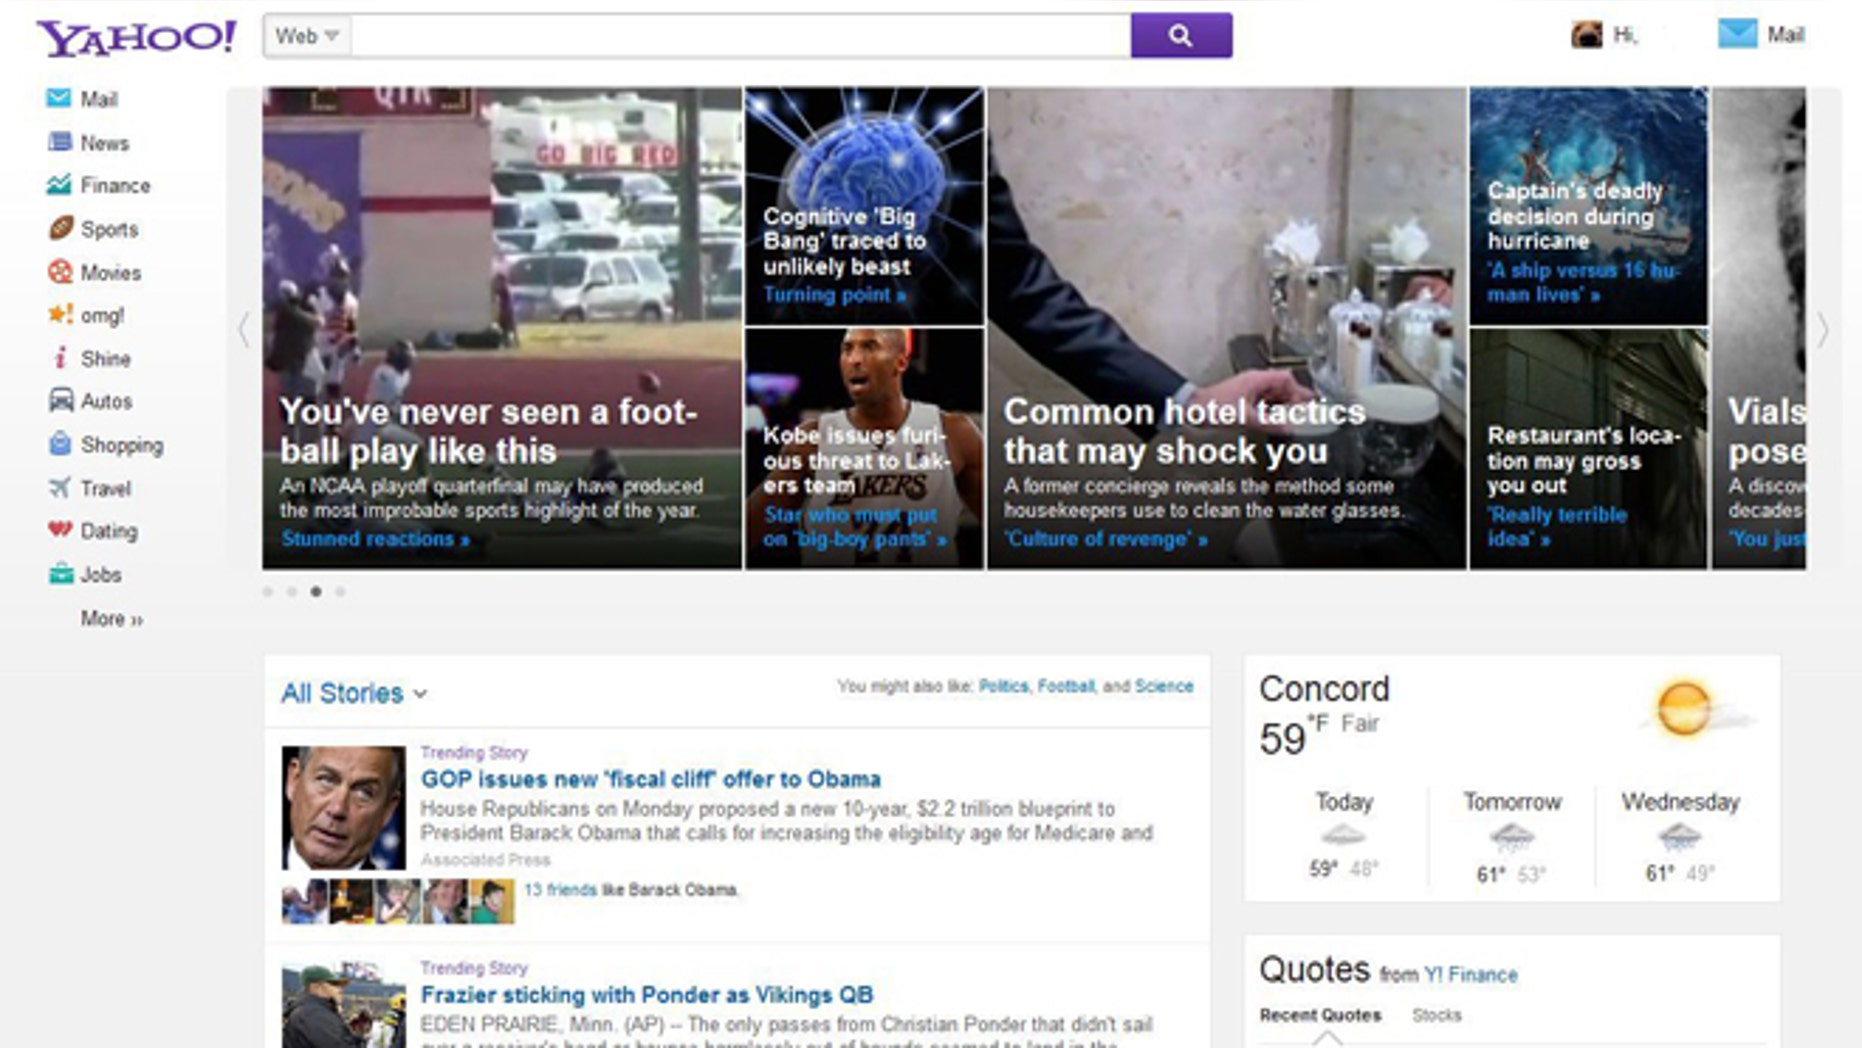Screen dimensions: 1862x1048
Task: Open the Web search type dropdown
Action: tap(307, 36)
